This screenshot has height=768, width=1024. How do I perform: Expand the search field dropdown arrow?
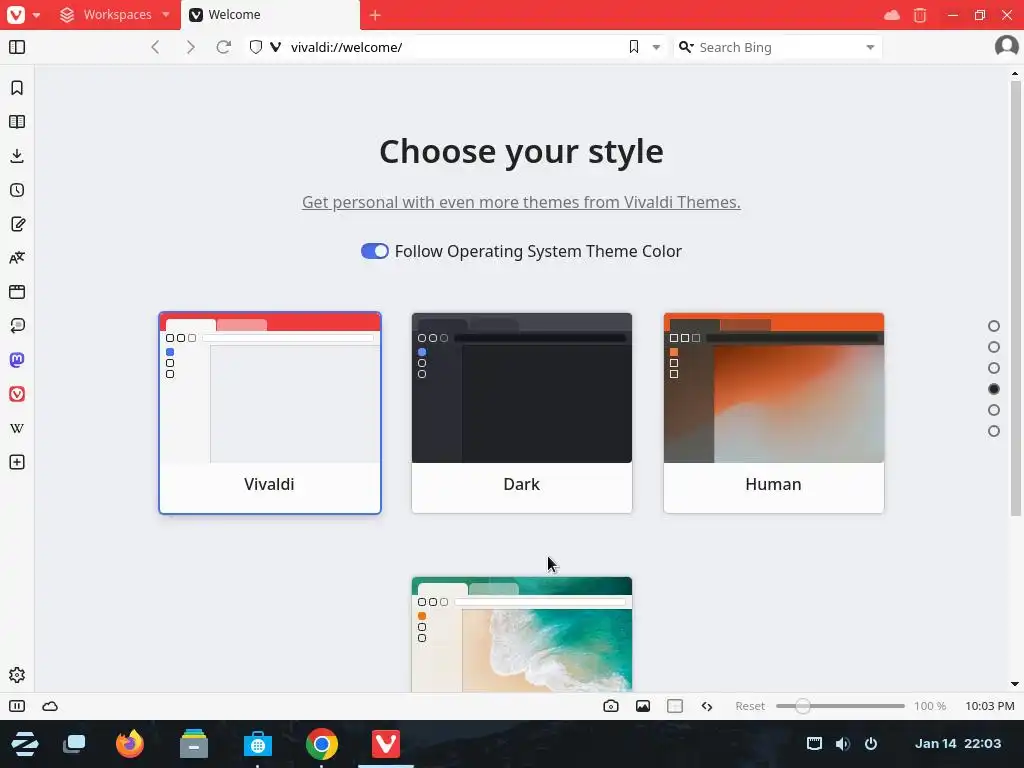(870, 47)
